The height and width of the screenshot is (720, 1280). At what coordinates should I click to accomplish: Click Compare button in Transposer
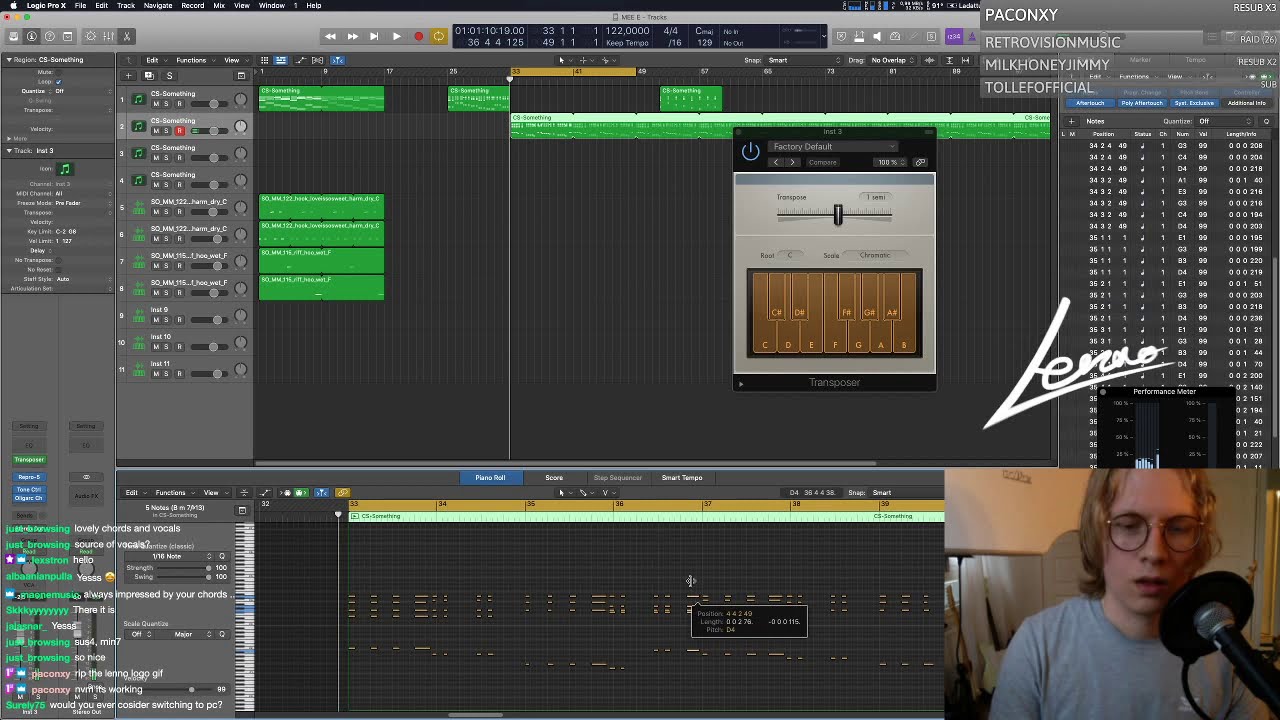tap(822, 162)
